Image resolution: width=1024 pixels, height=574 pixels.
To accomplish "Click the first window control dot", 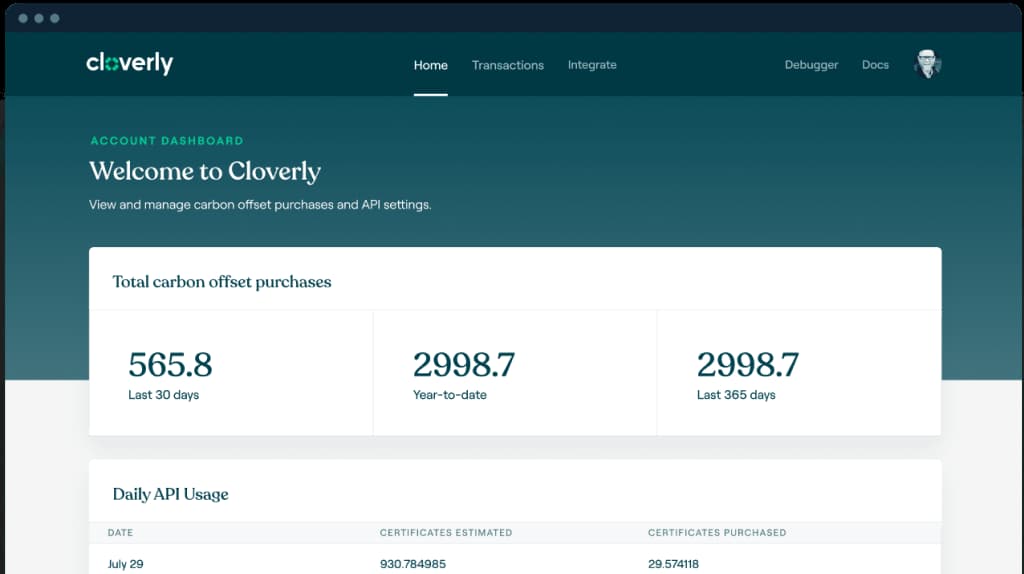I will tap(23, 18).
